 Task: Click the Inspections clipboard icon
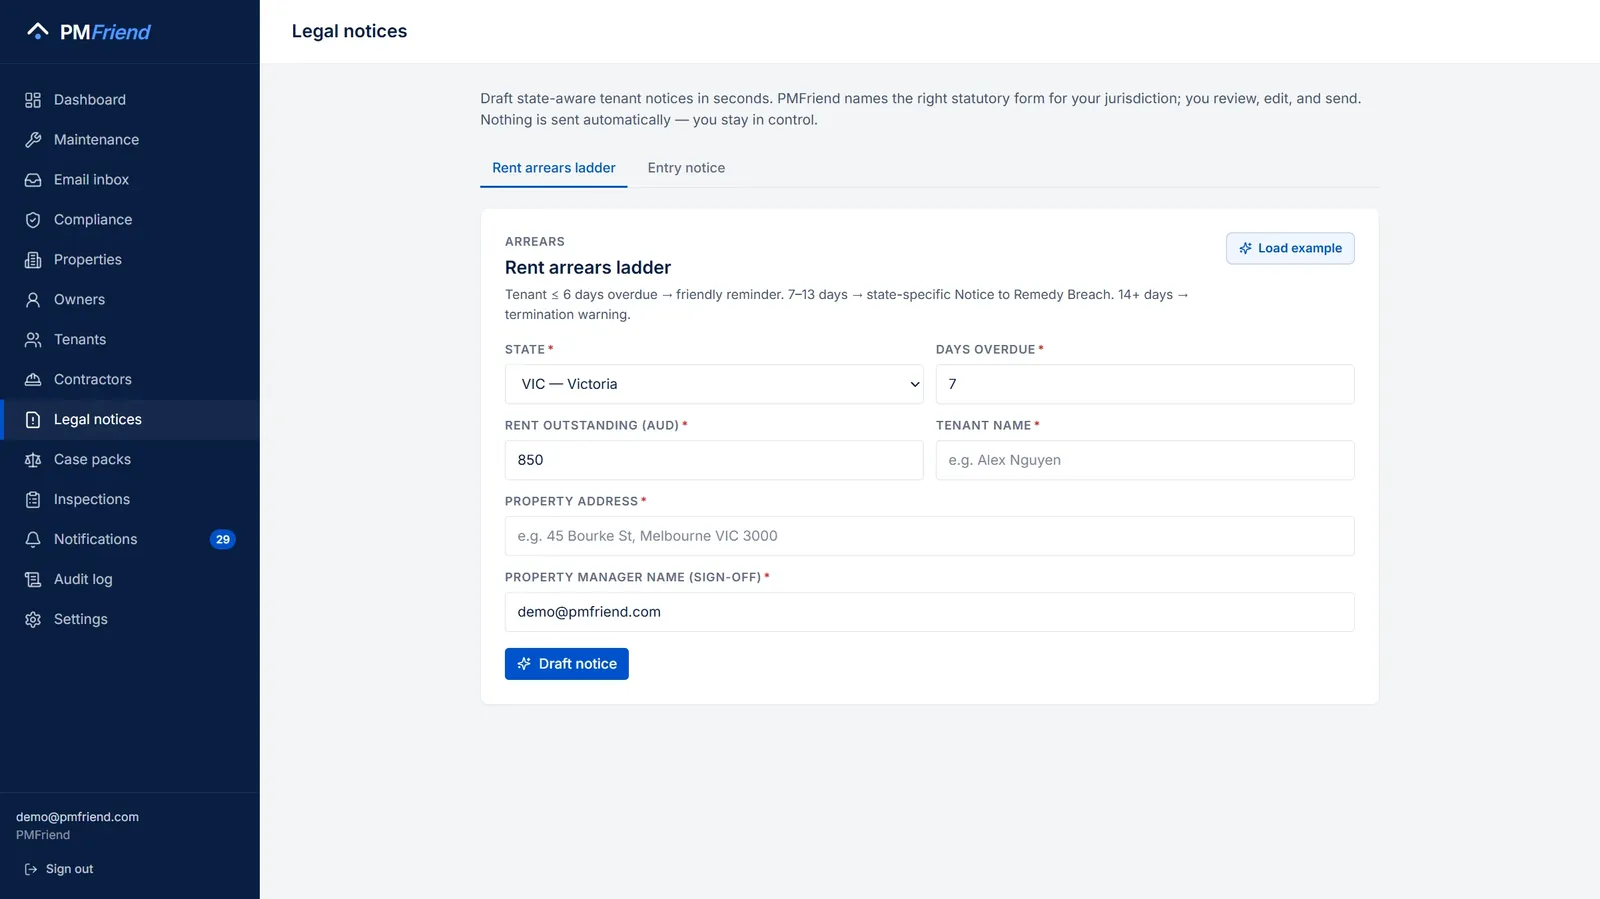(x=33, y=500)
